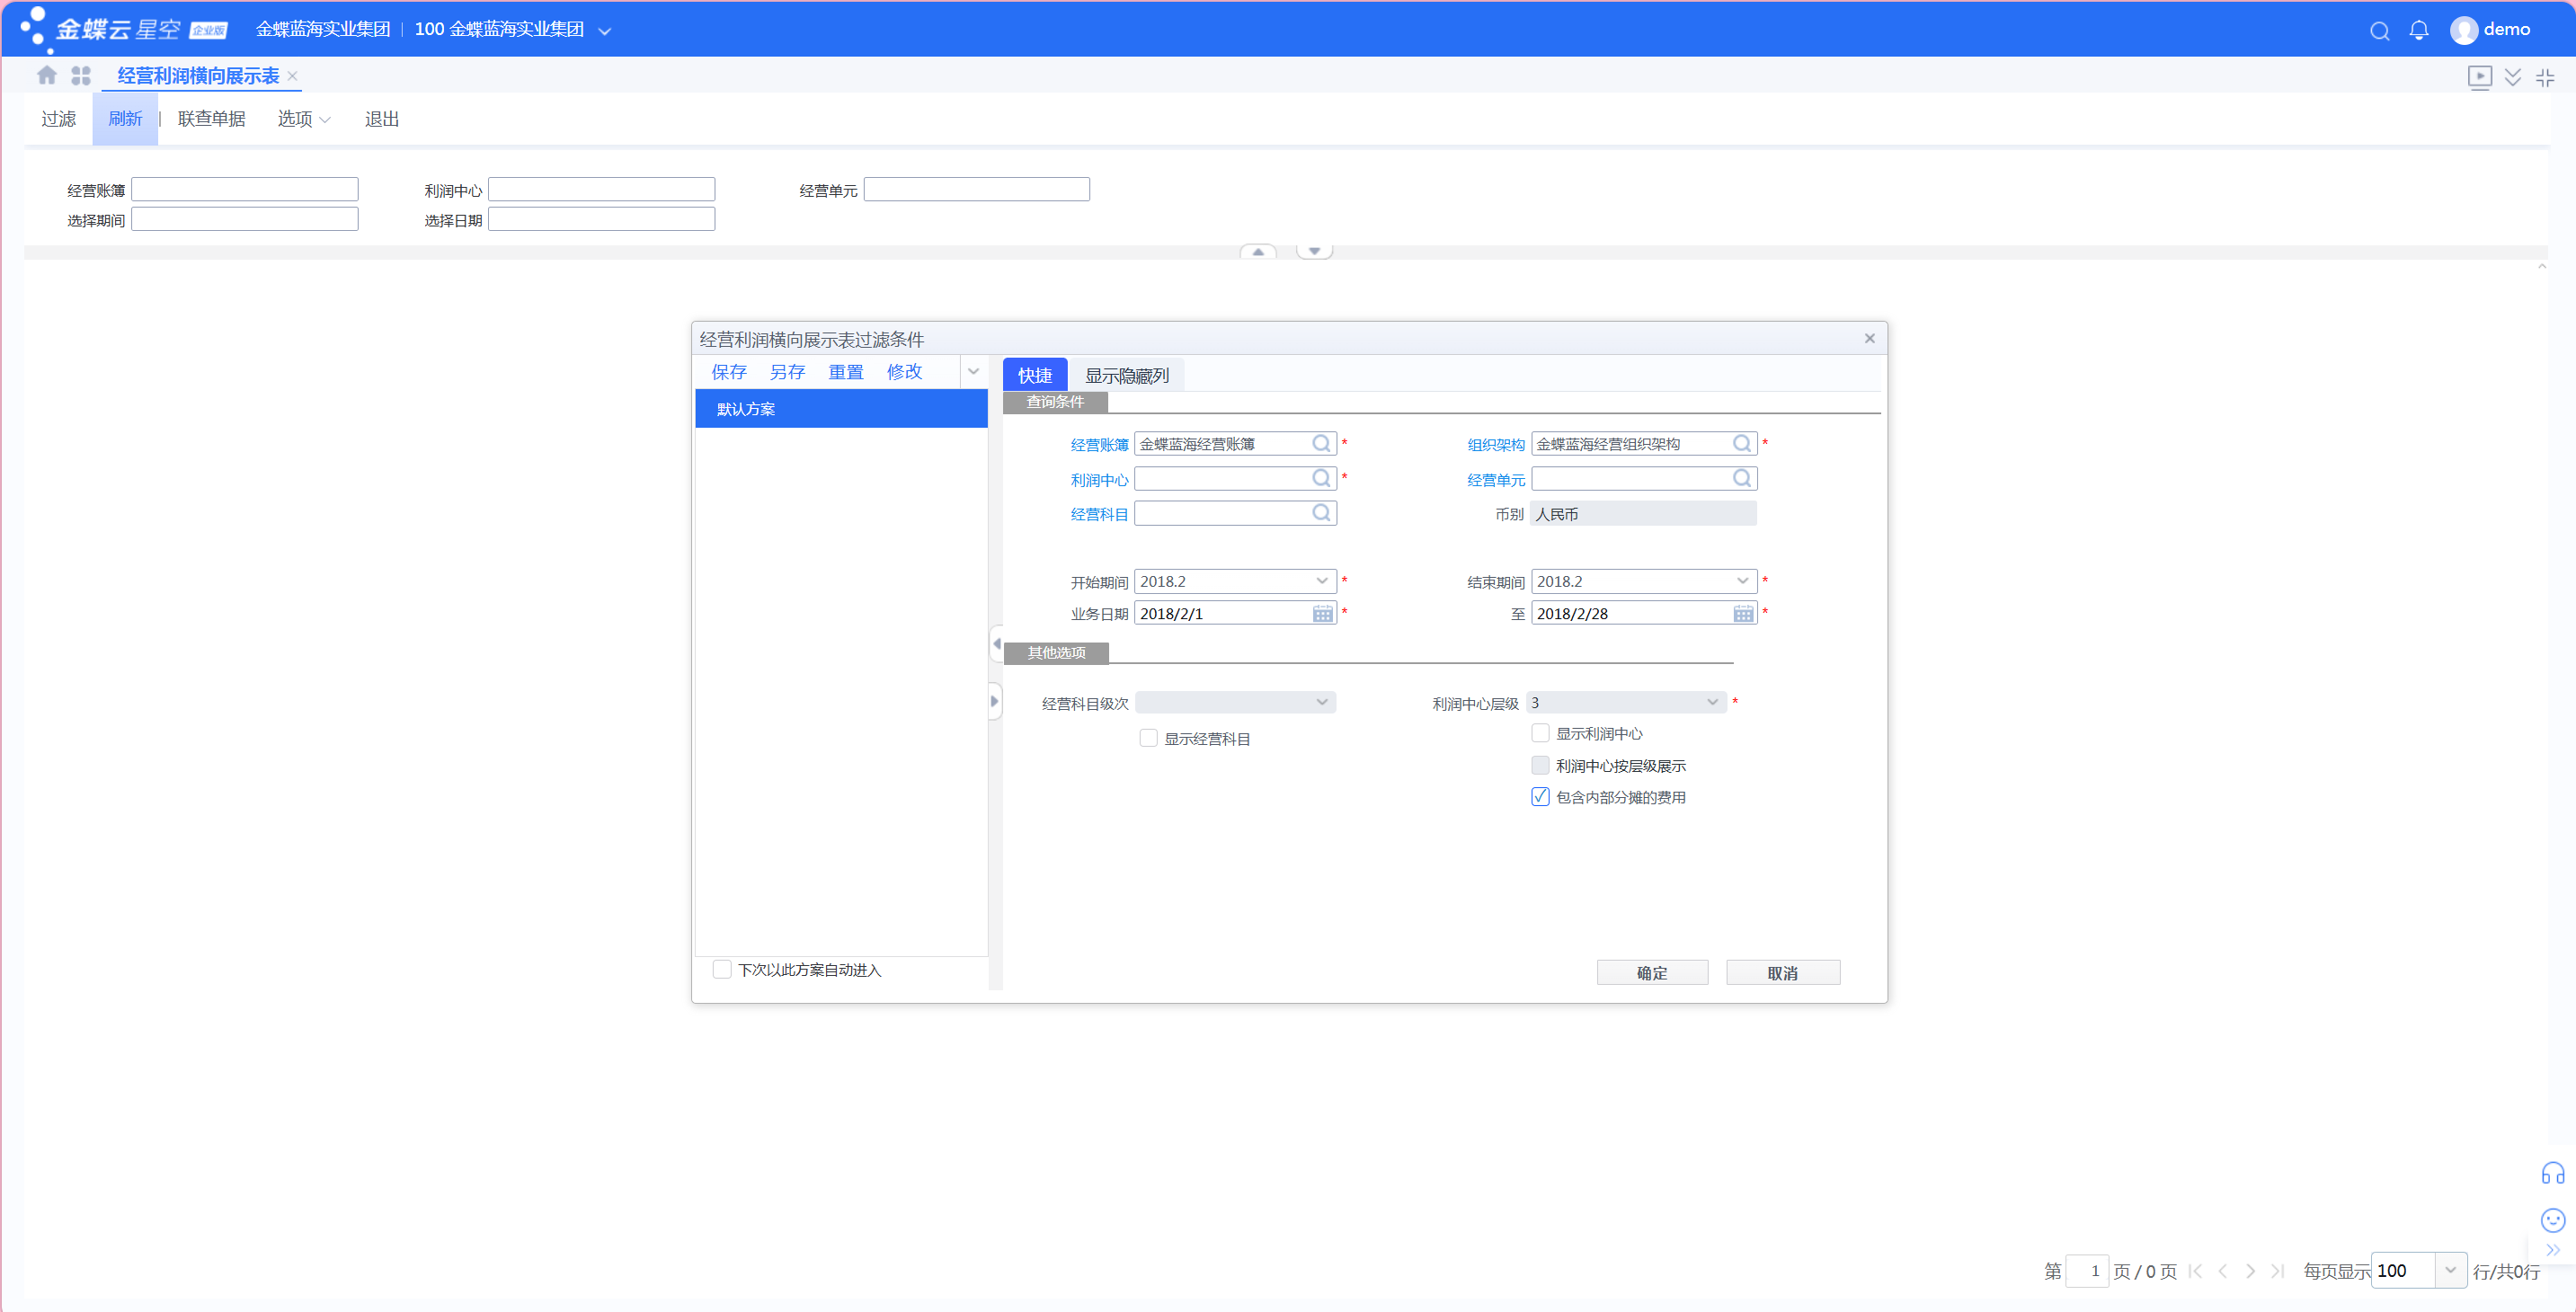The width and height of the screenshot is (2576, 1312).
Task: Open lookup for 经营账簿 field in dialog
Action: tap(1321, 443)
